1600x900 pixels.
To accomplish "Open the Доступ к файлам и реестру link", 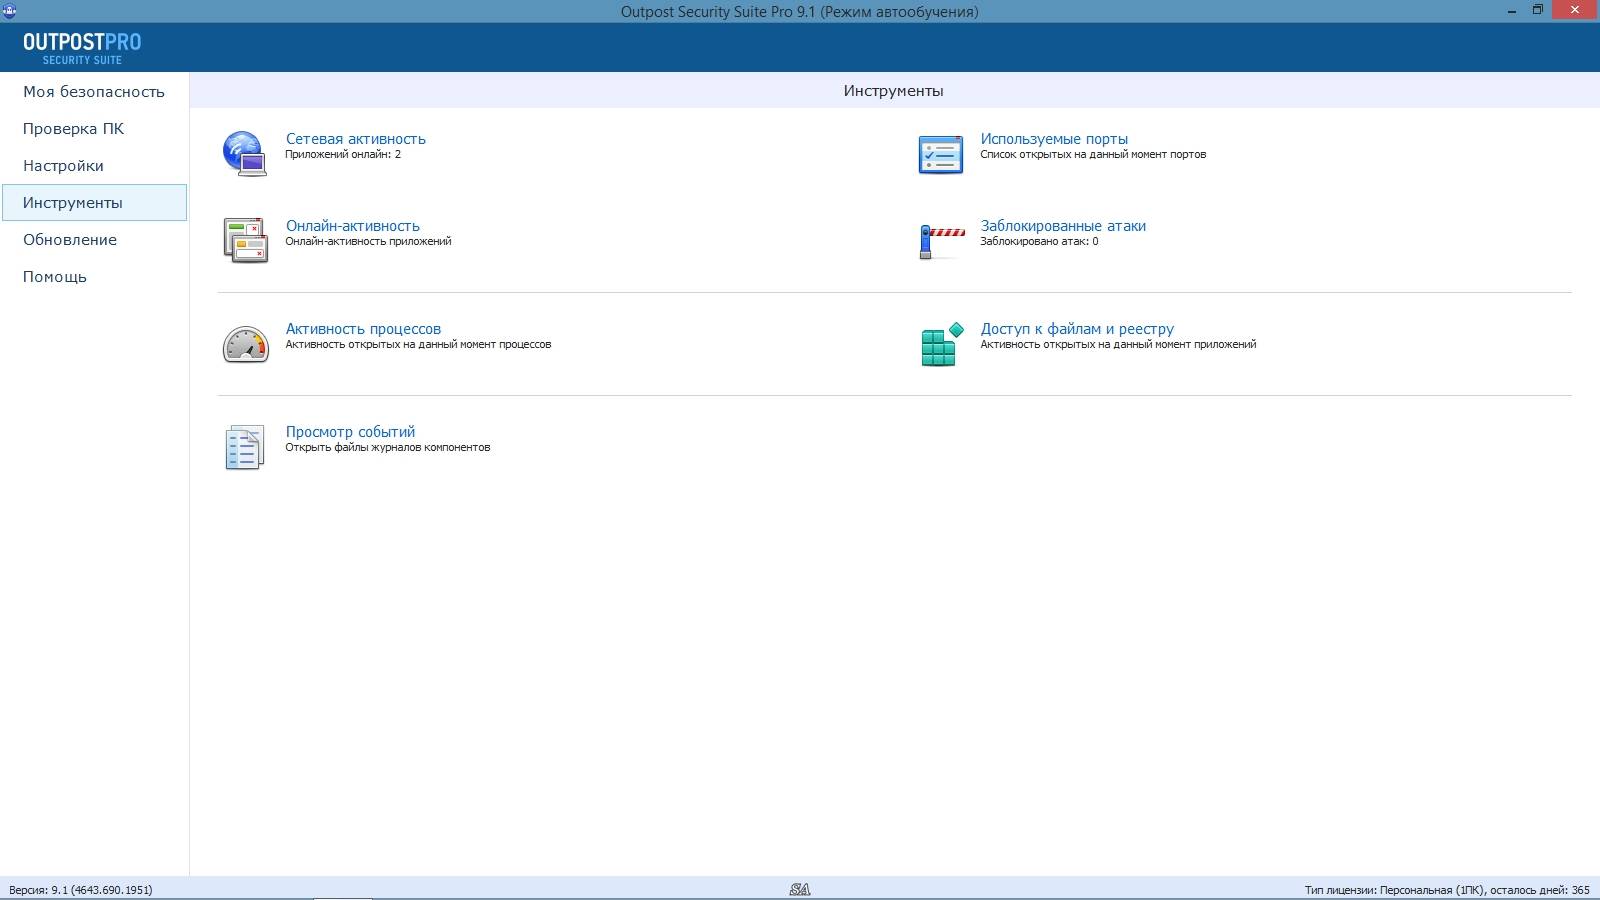I will click(1077, 329).
